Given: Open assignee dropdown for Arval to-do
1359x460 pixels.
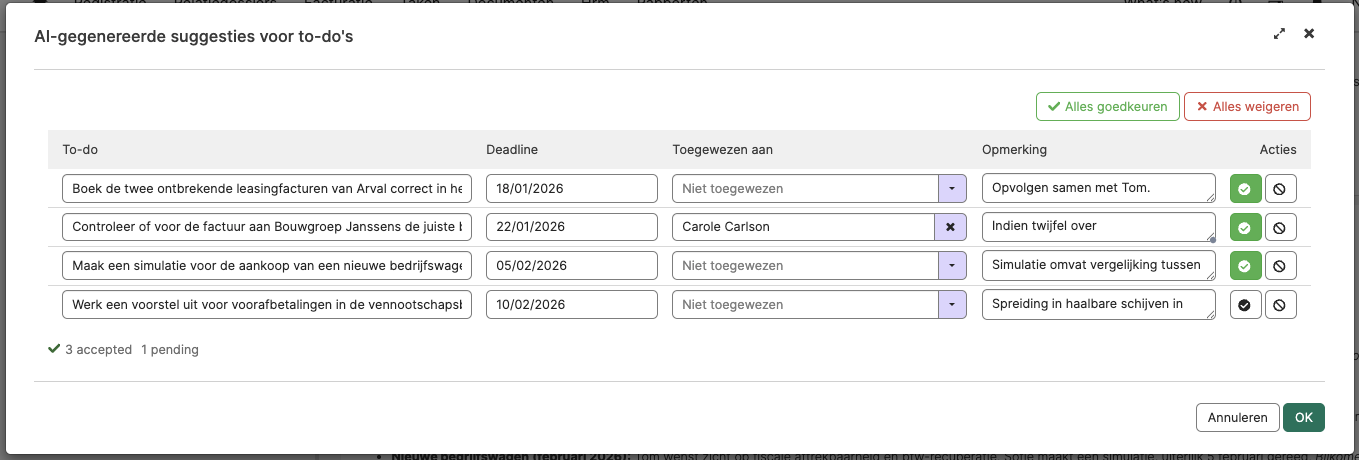Looking at the screenshot, I should [x=951, y=188].
